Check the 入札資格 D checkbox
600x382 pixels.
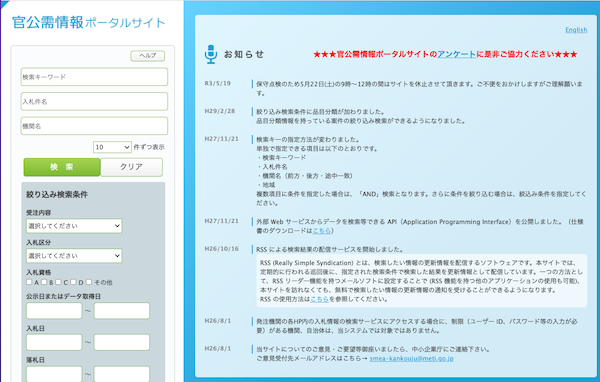[x=73, y=282]
